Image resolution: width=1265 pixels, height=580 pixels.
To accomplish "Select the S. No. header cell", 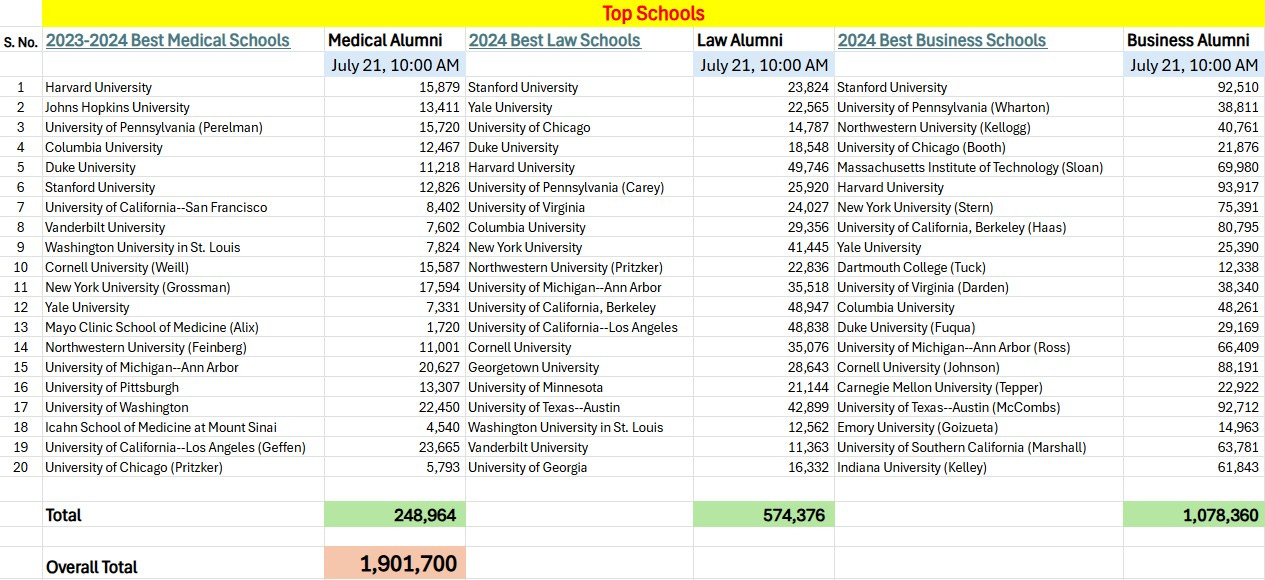I will click(20, 42).
